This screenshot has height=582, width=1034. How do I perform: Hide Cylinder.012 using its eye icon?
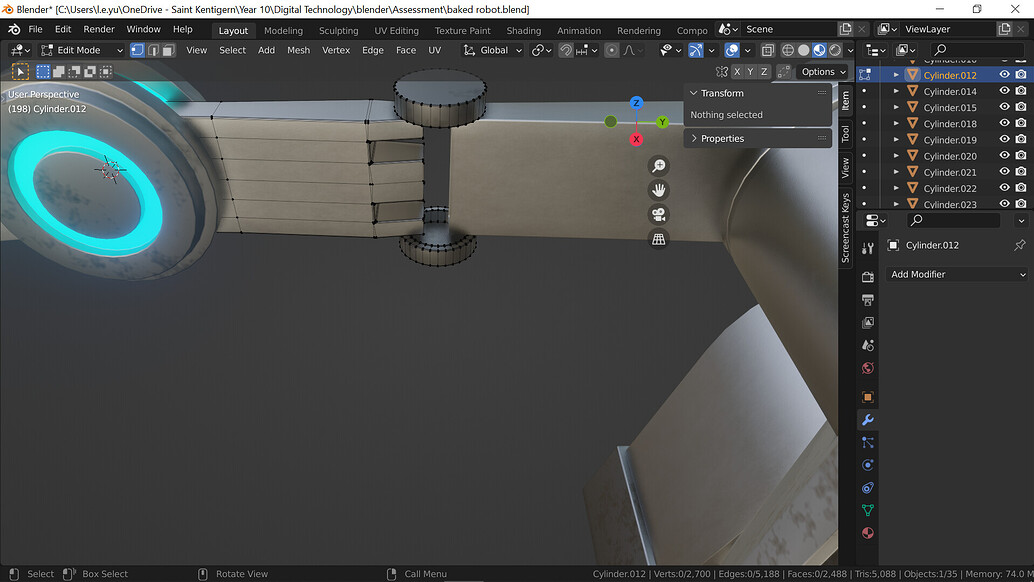[x=1004, y=74]
